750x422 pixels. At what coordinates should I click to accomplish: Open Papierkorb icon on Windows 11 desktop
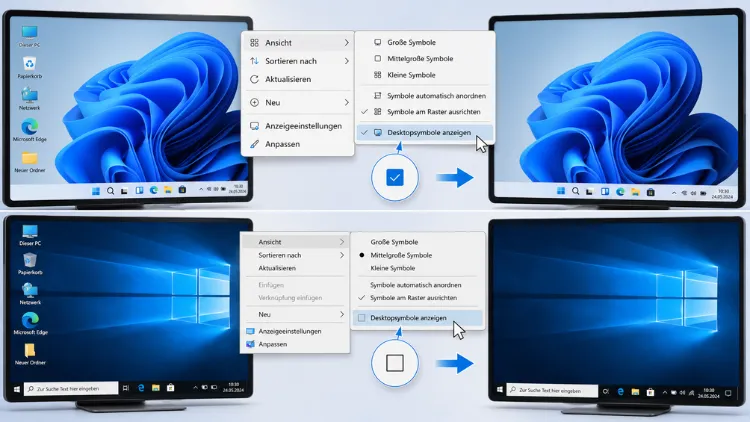point(29,67)
